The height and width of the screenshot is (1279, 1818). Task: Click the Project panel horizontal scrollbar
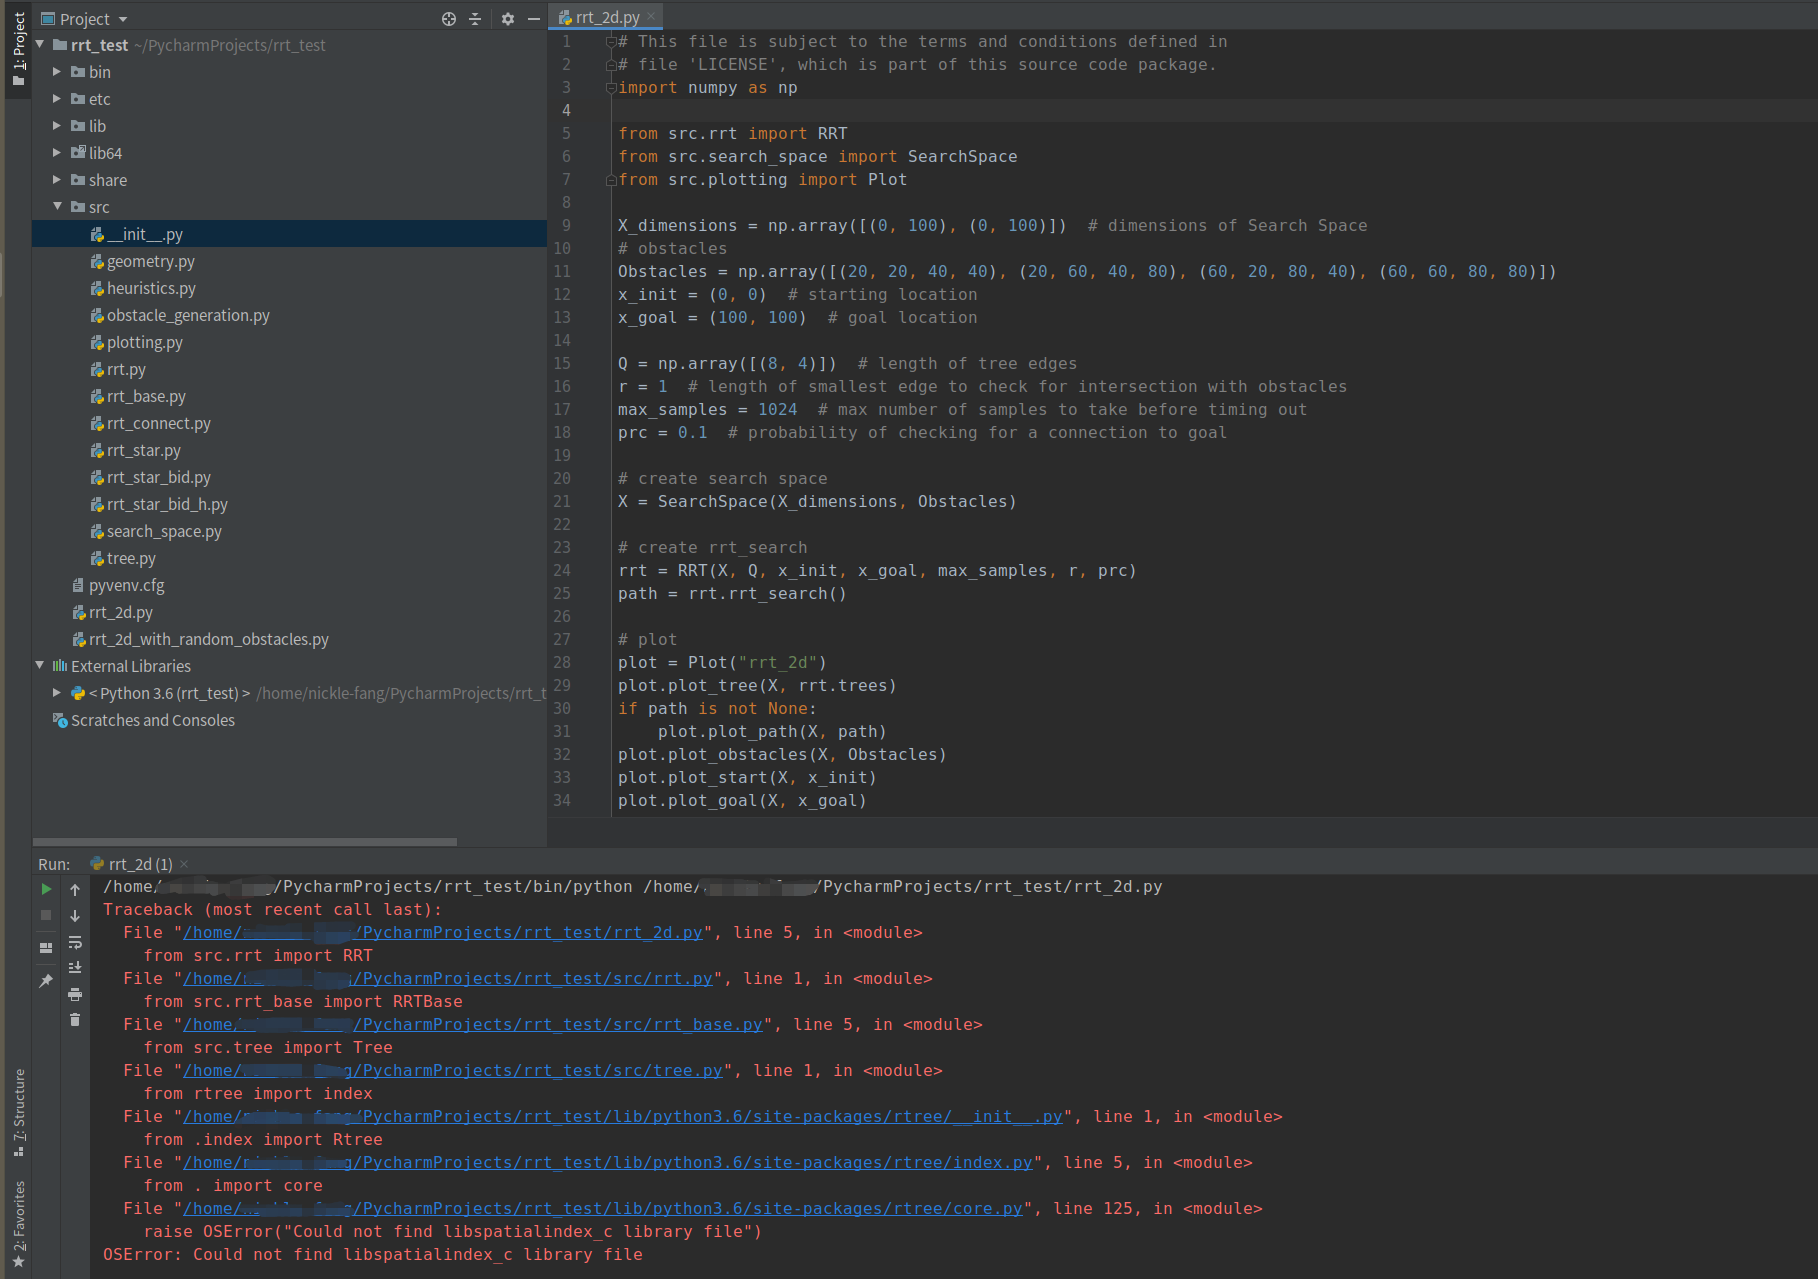point(245,842)
